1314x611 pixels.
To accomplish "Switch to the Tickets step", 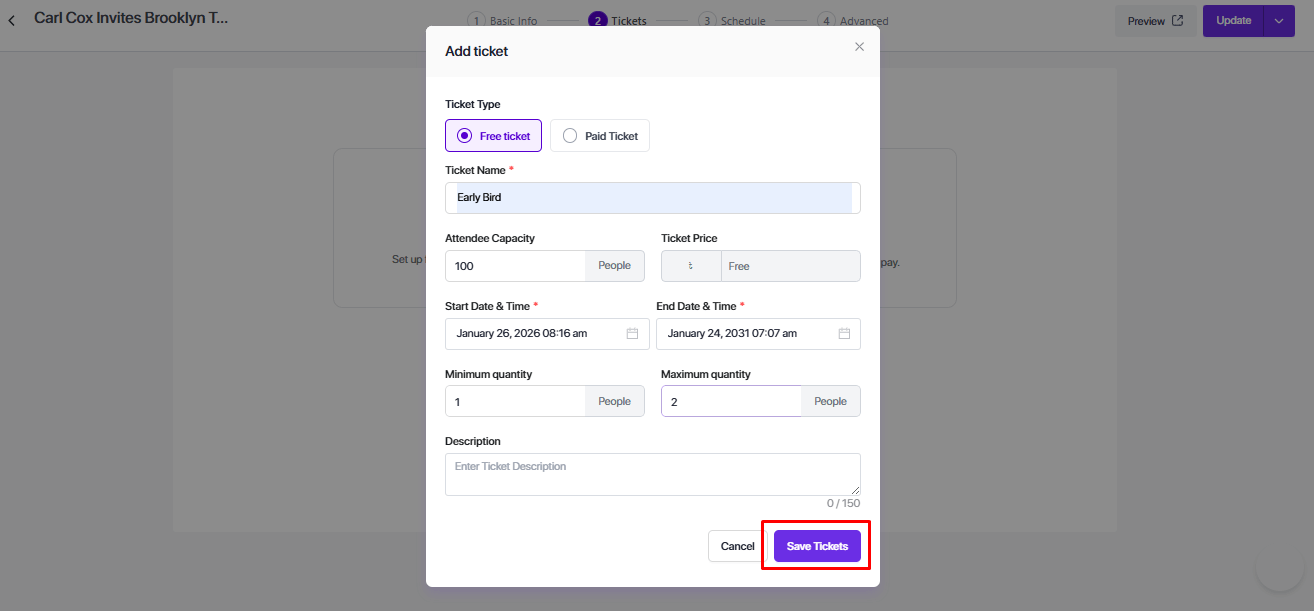I will click(628, 21).
